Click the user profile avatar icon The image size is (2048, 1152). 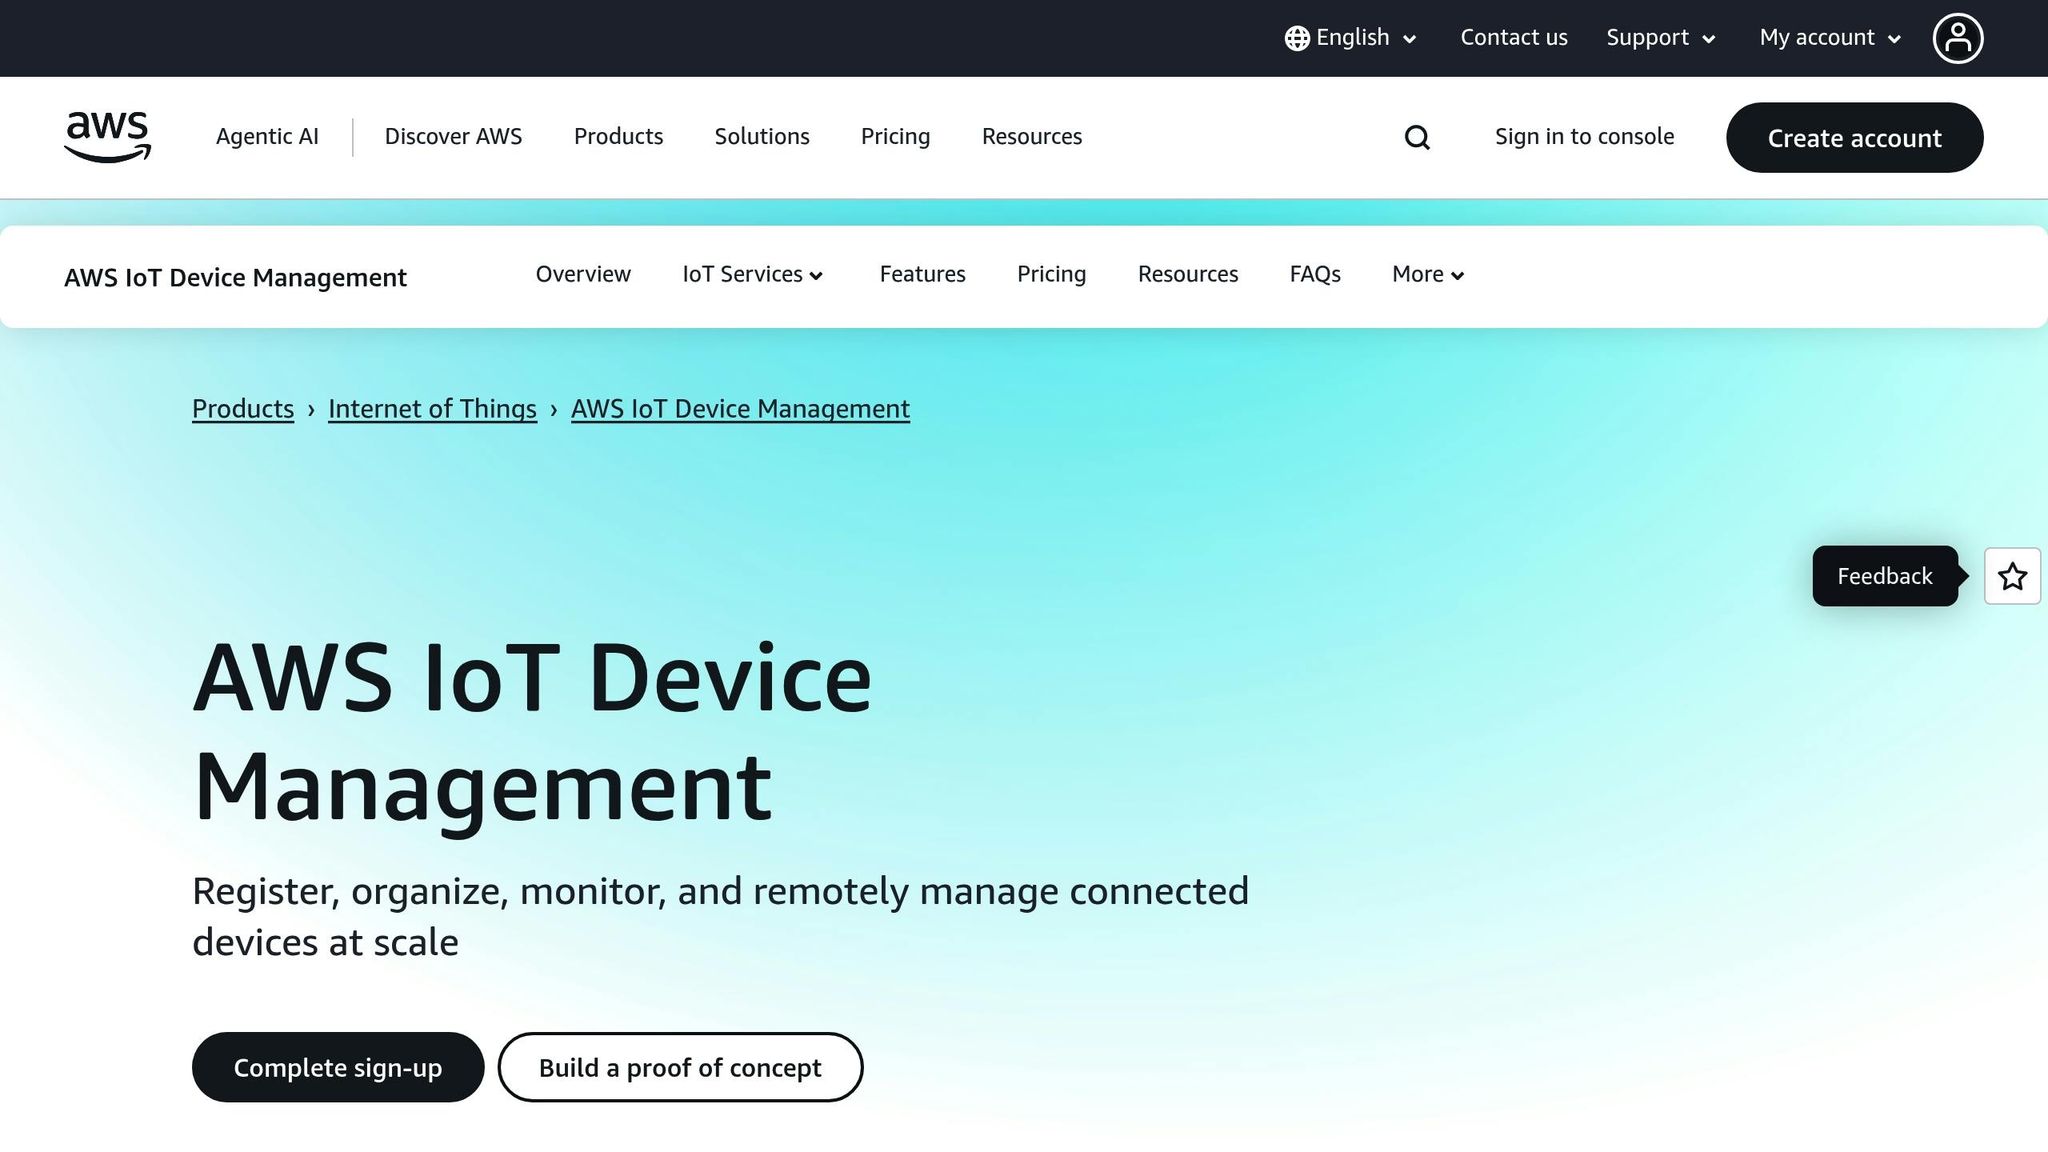(1957, 38)
